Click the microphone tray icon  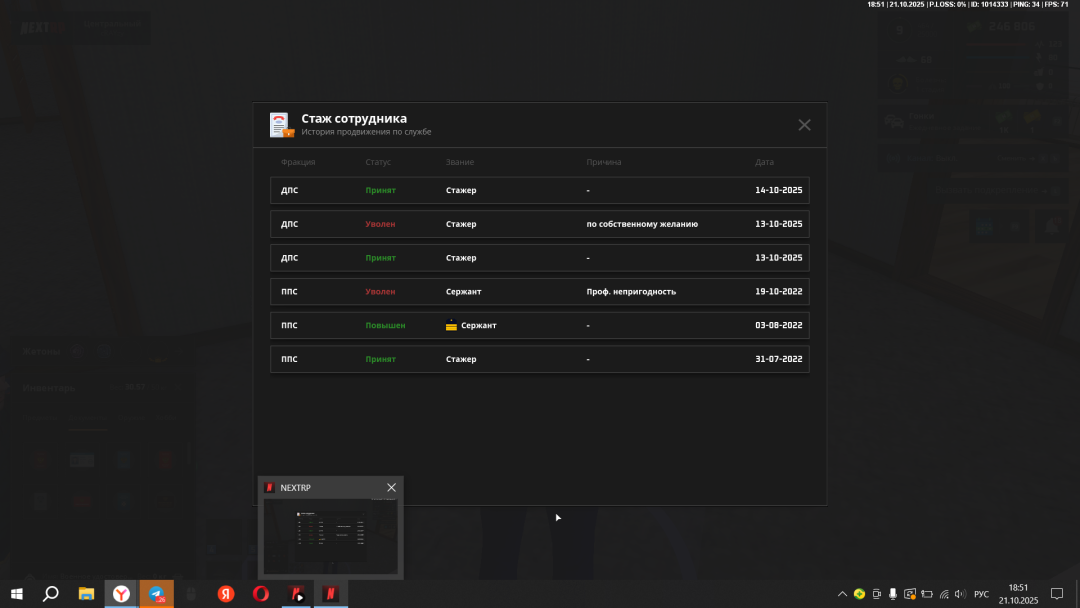(892, 594)
